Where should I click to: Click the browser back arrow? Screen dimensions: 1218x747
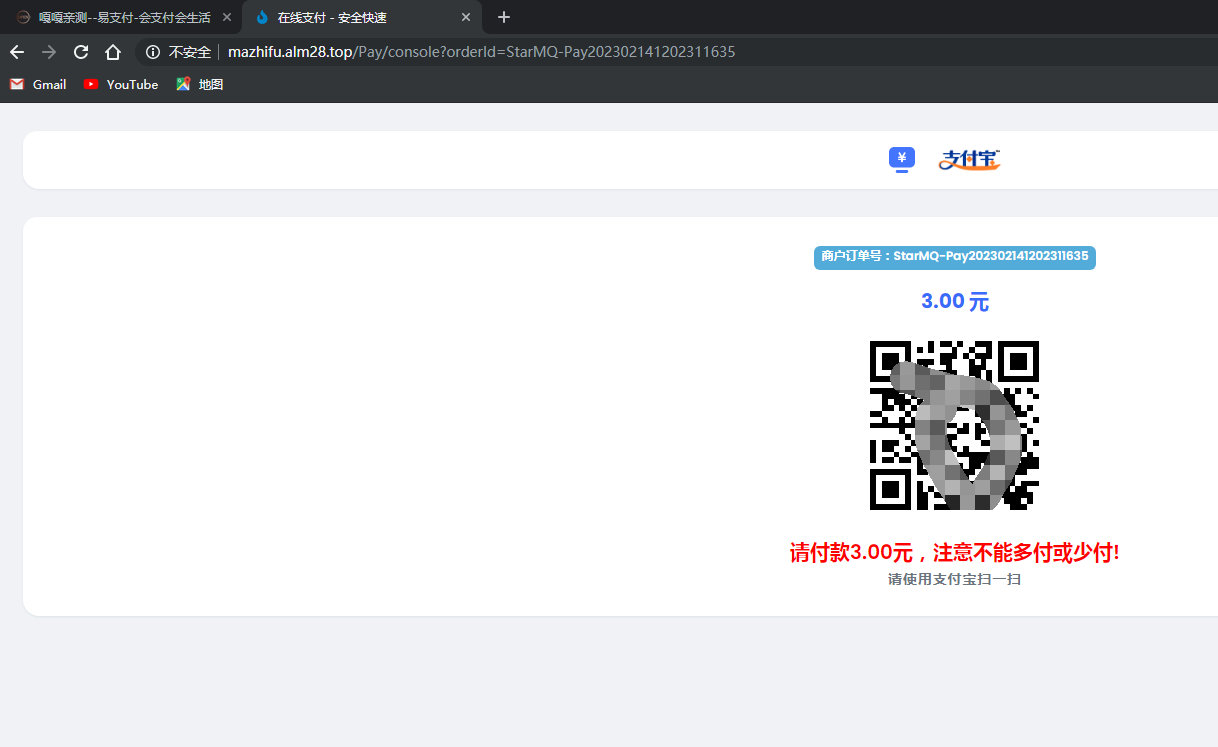pyautogui.click(x=17, y=52)
